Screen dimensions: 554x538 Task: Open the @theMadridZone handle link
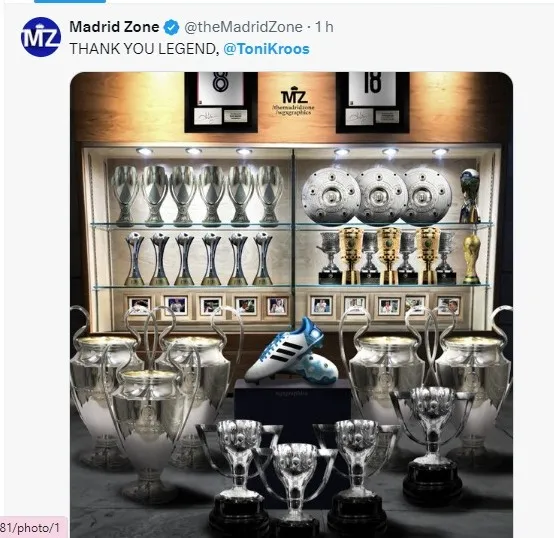(x=243, y=27)
